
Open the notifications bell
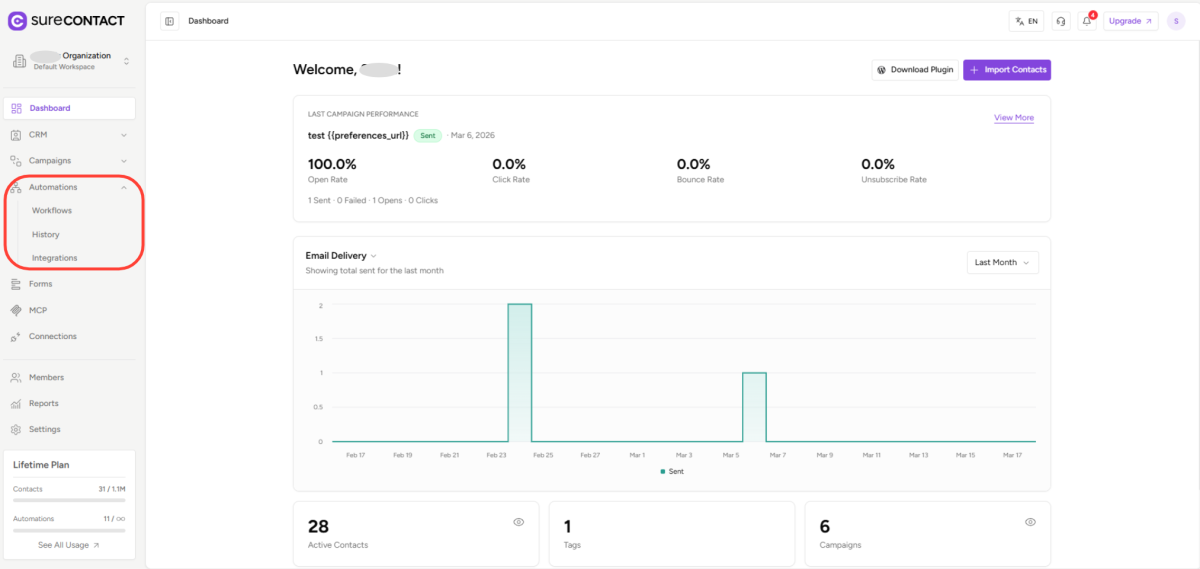1086,21
